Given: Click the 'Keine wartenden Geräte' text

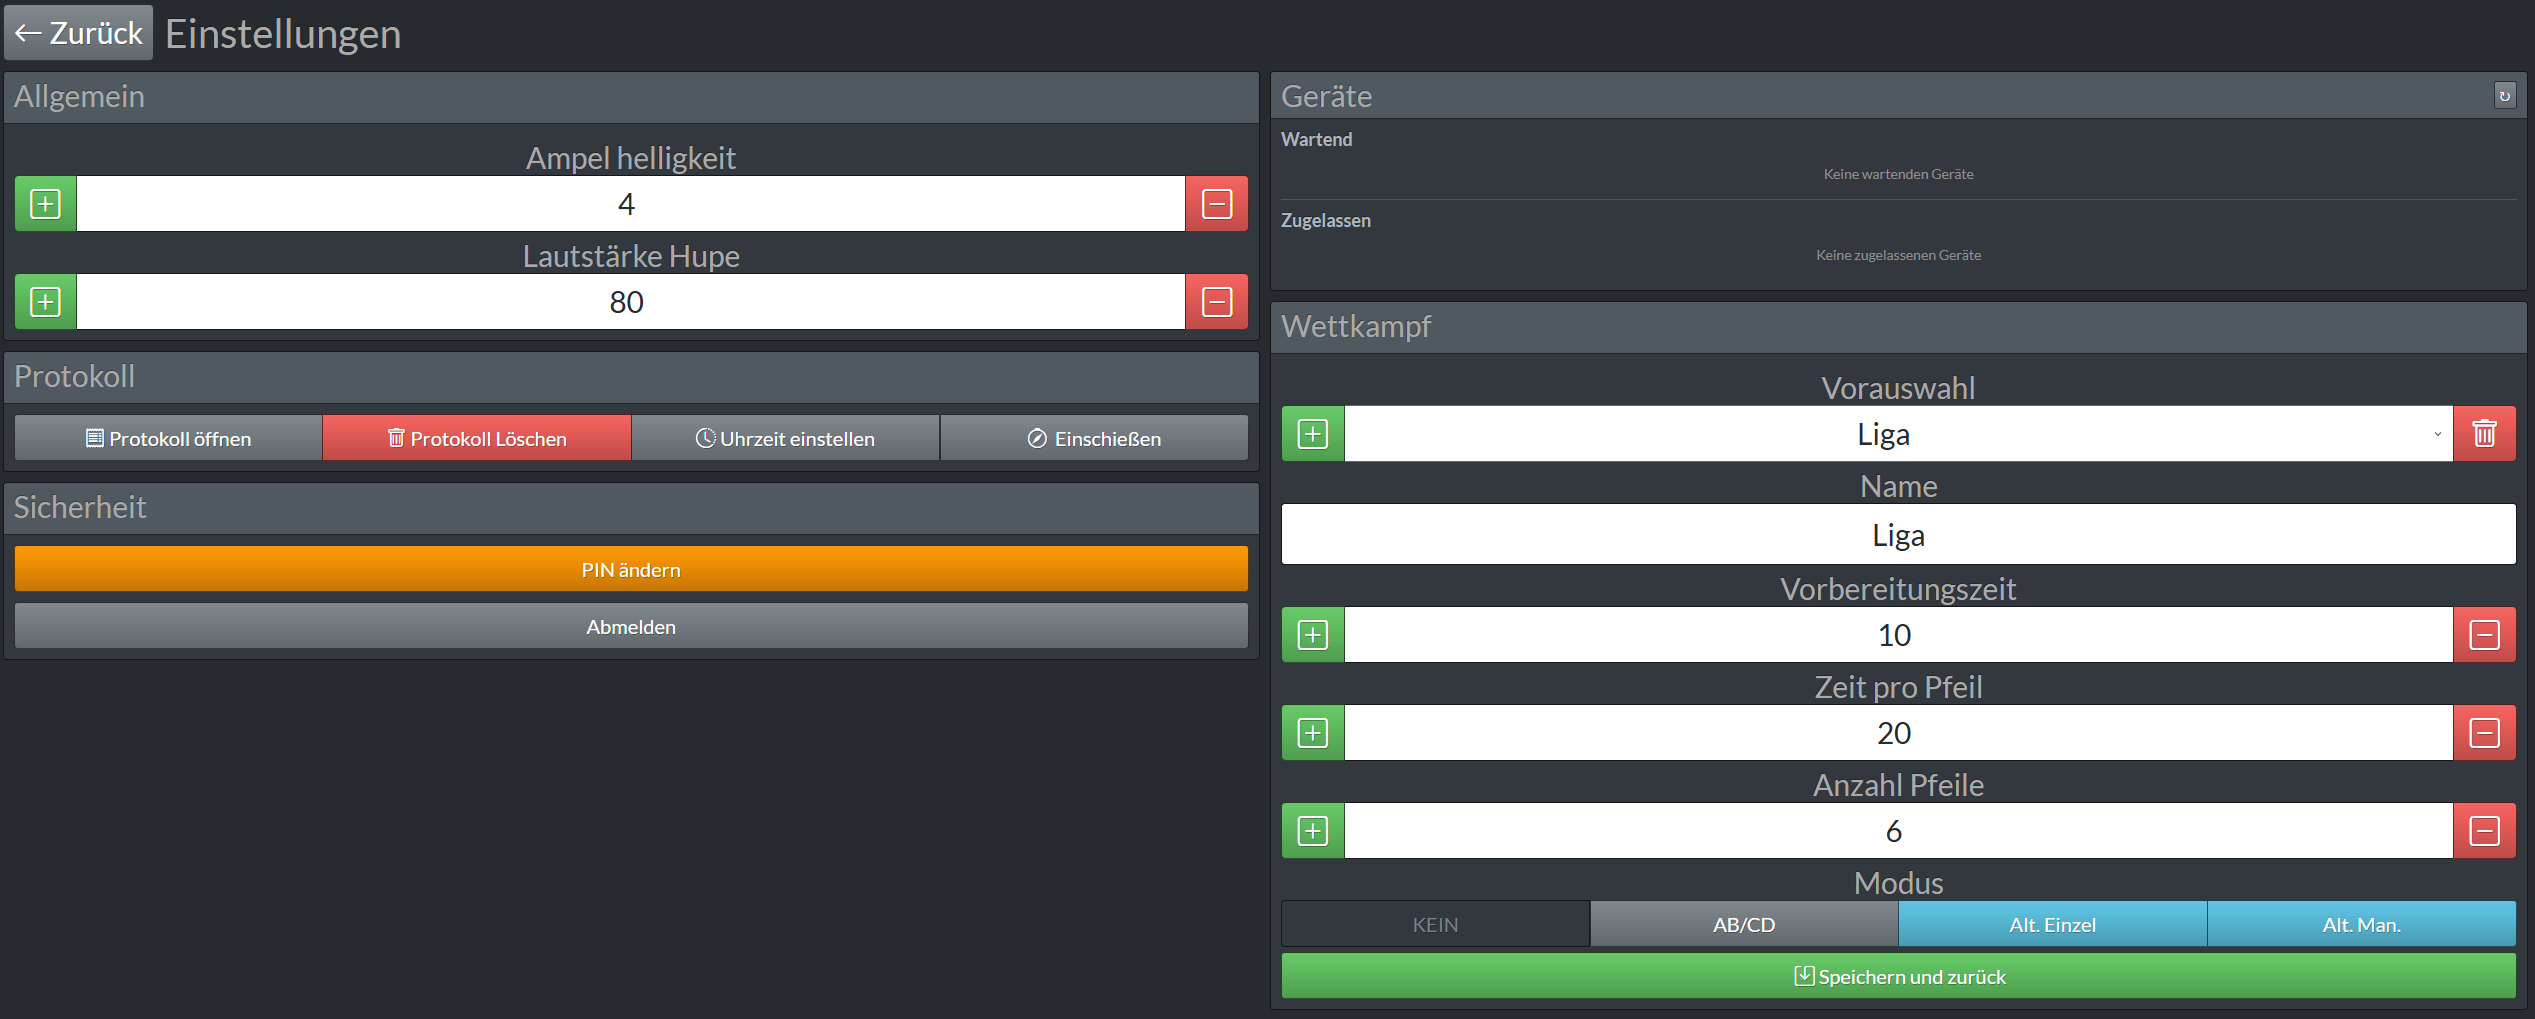Looking at the screenshot, I should [1898, 174].
